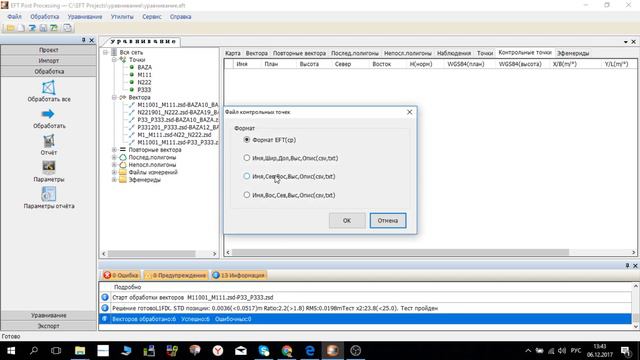Select the 'BAZA' point in the tree
The height and width of the screenshot is (360, 640).
point(144,67)
